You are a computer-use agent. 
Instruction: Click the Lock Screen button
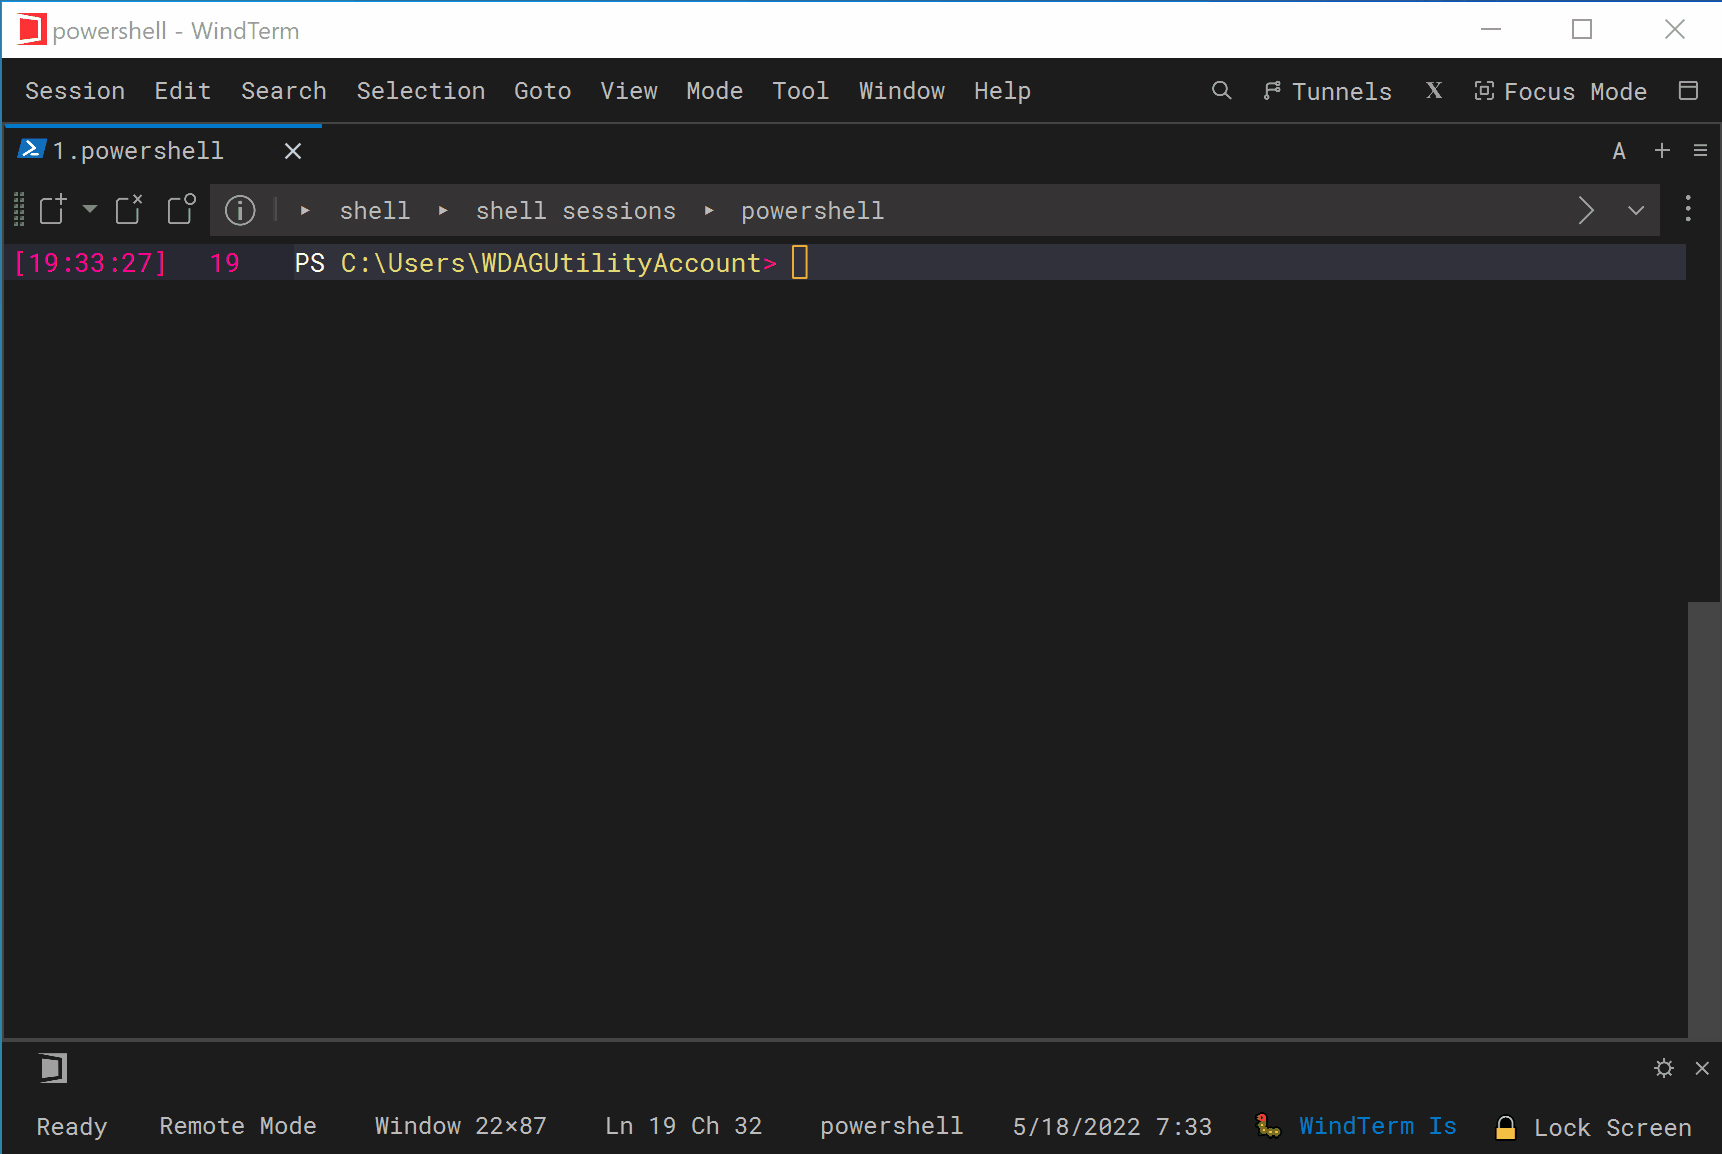click(x=1613, y=1127)
